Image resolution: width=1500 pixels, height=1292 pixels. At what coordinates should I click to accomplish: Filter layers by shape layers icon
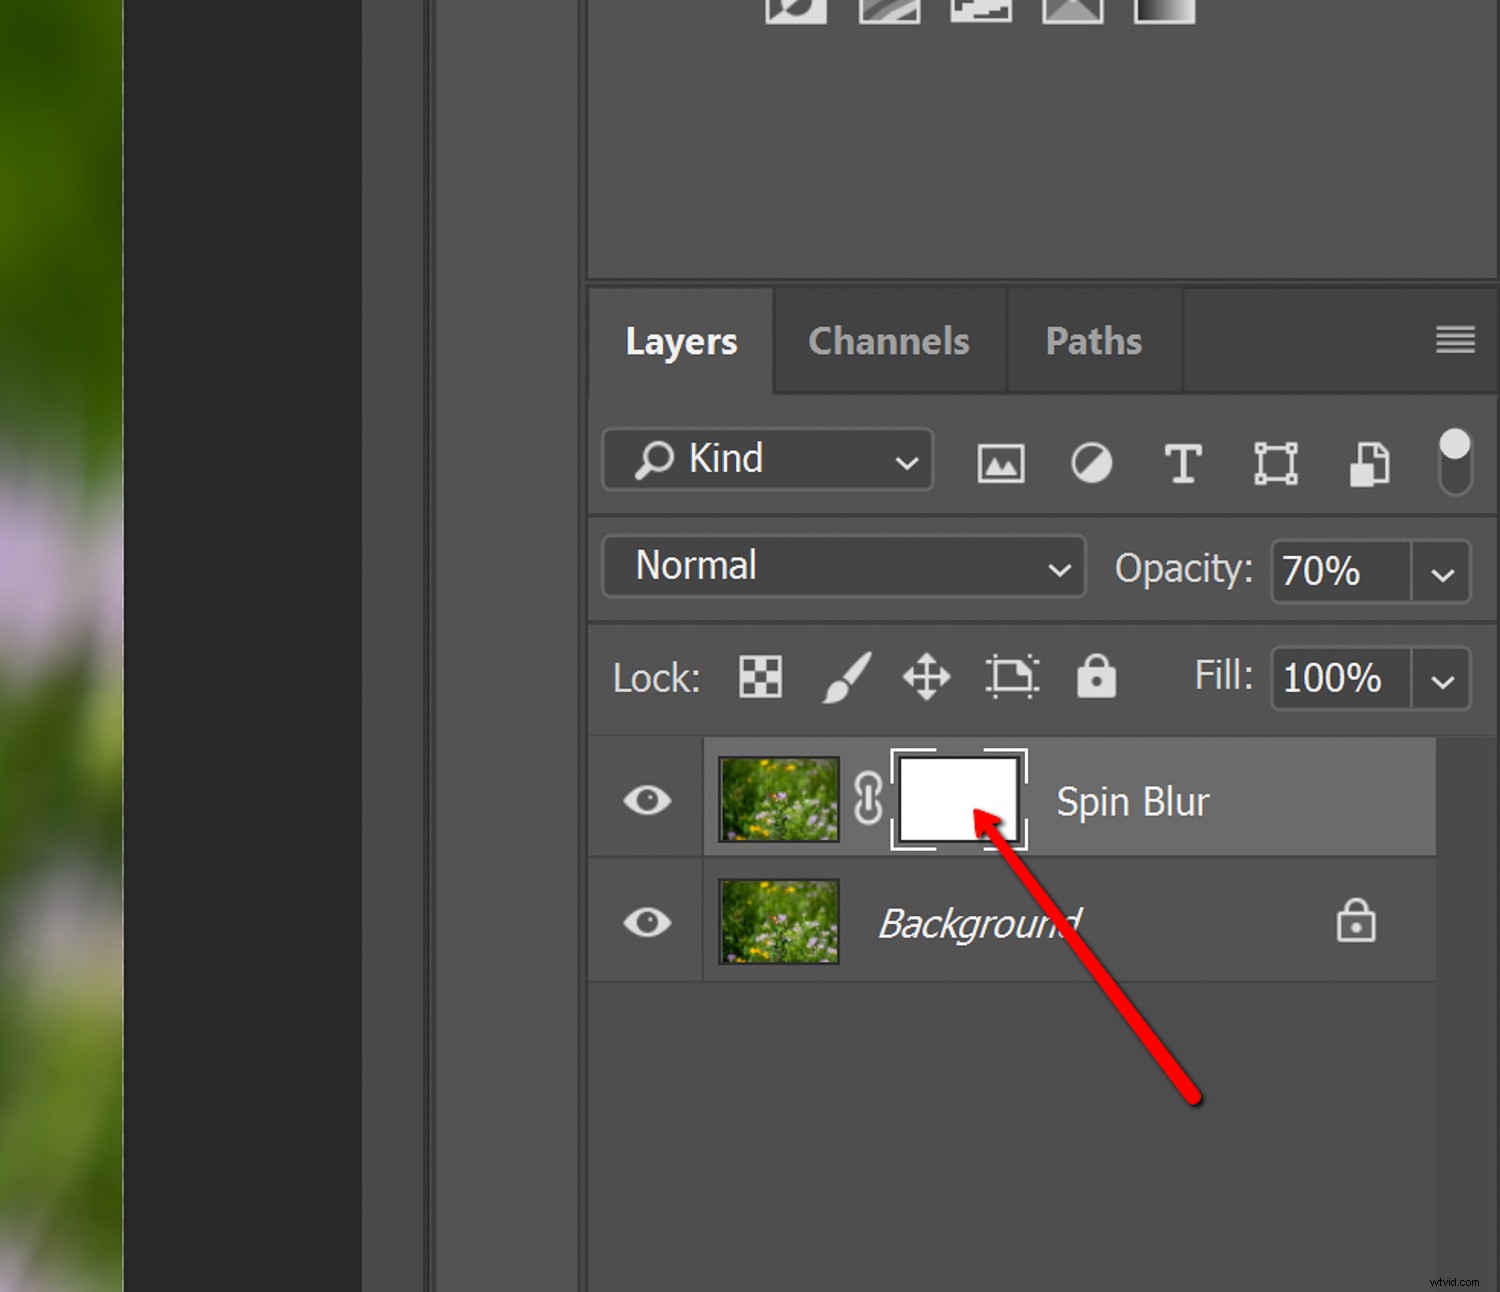click(x=1275, y=462)
